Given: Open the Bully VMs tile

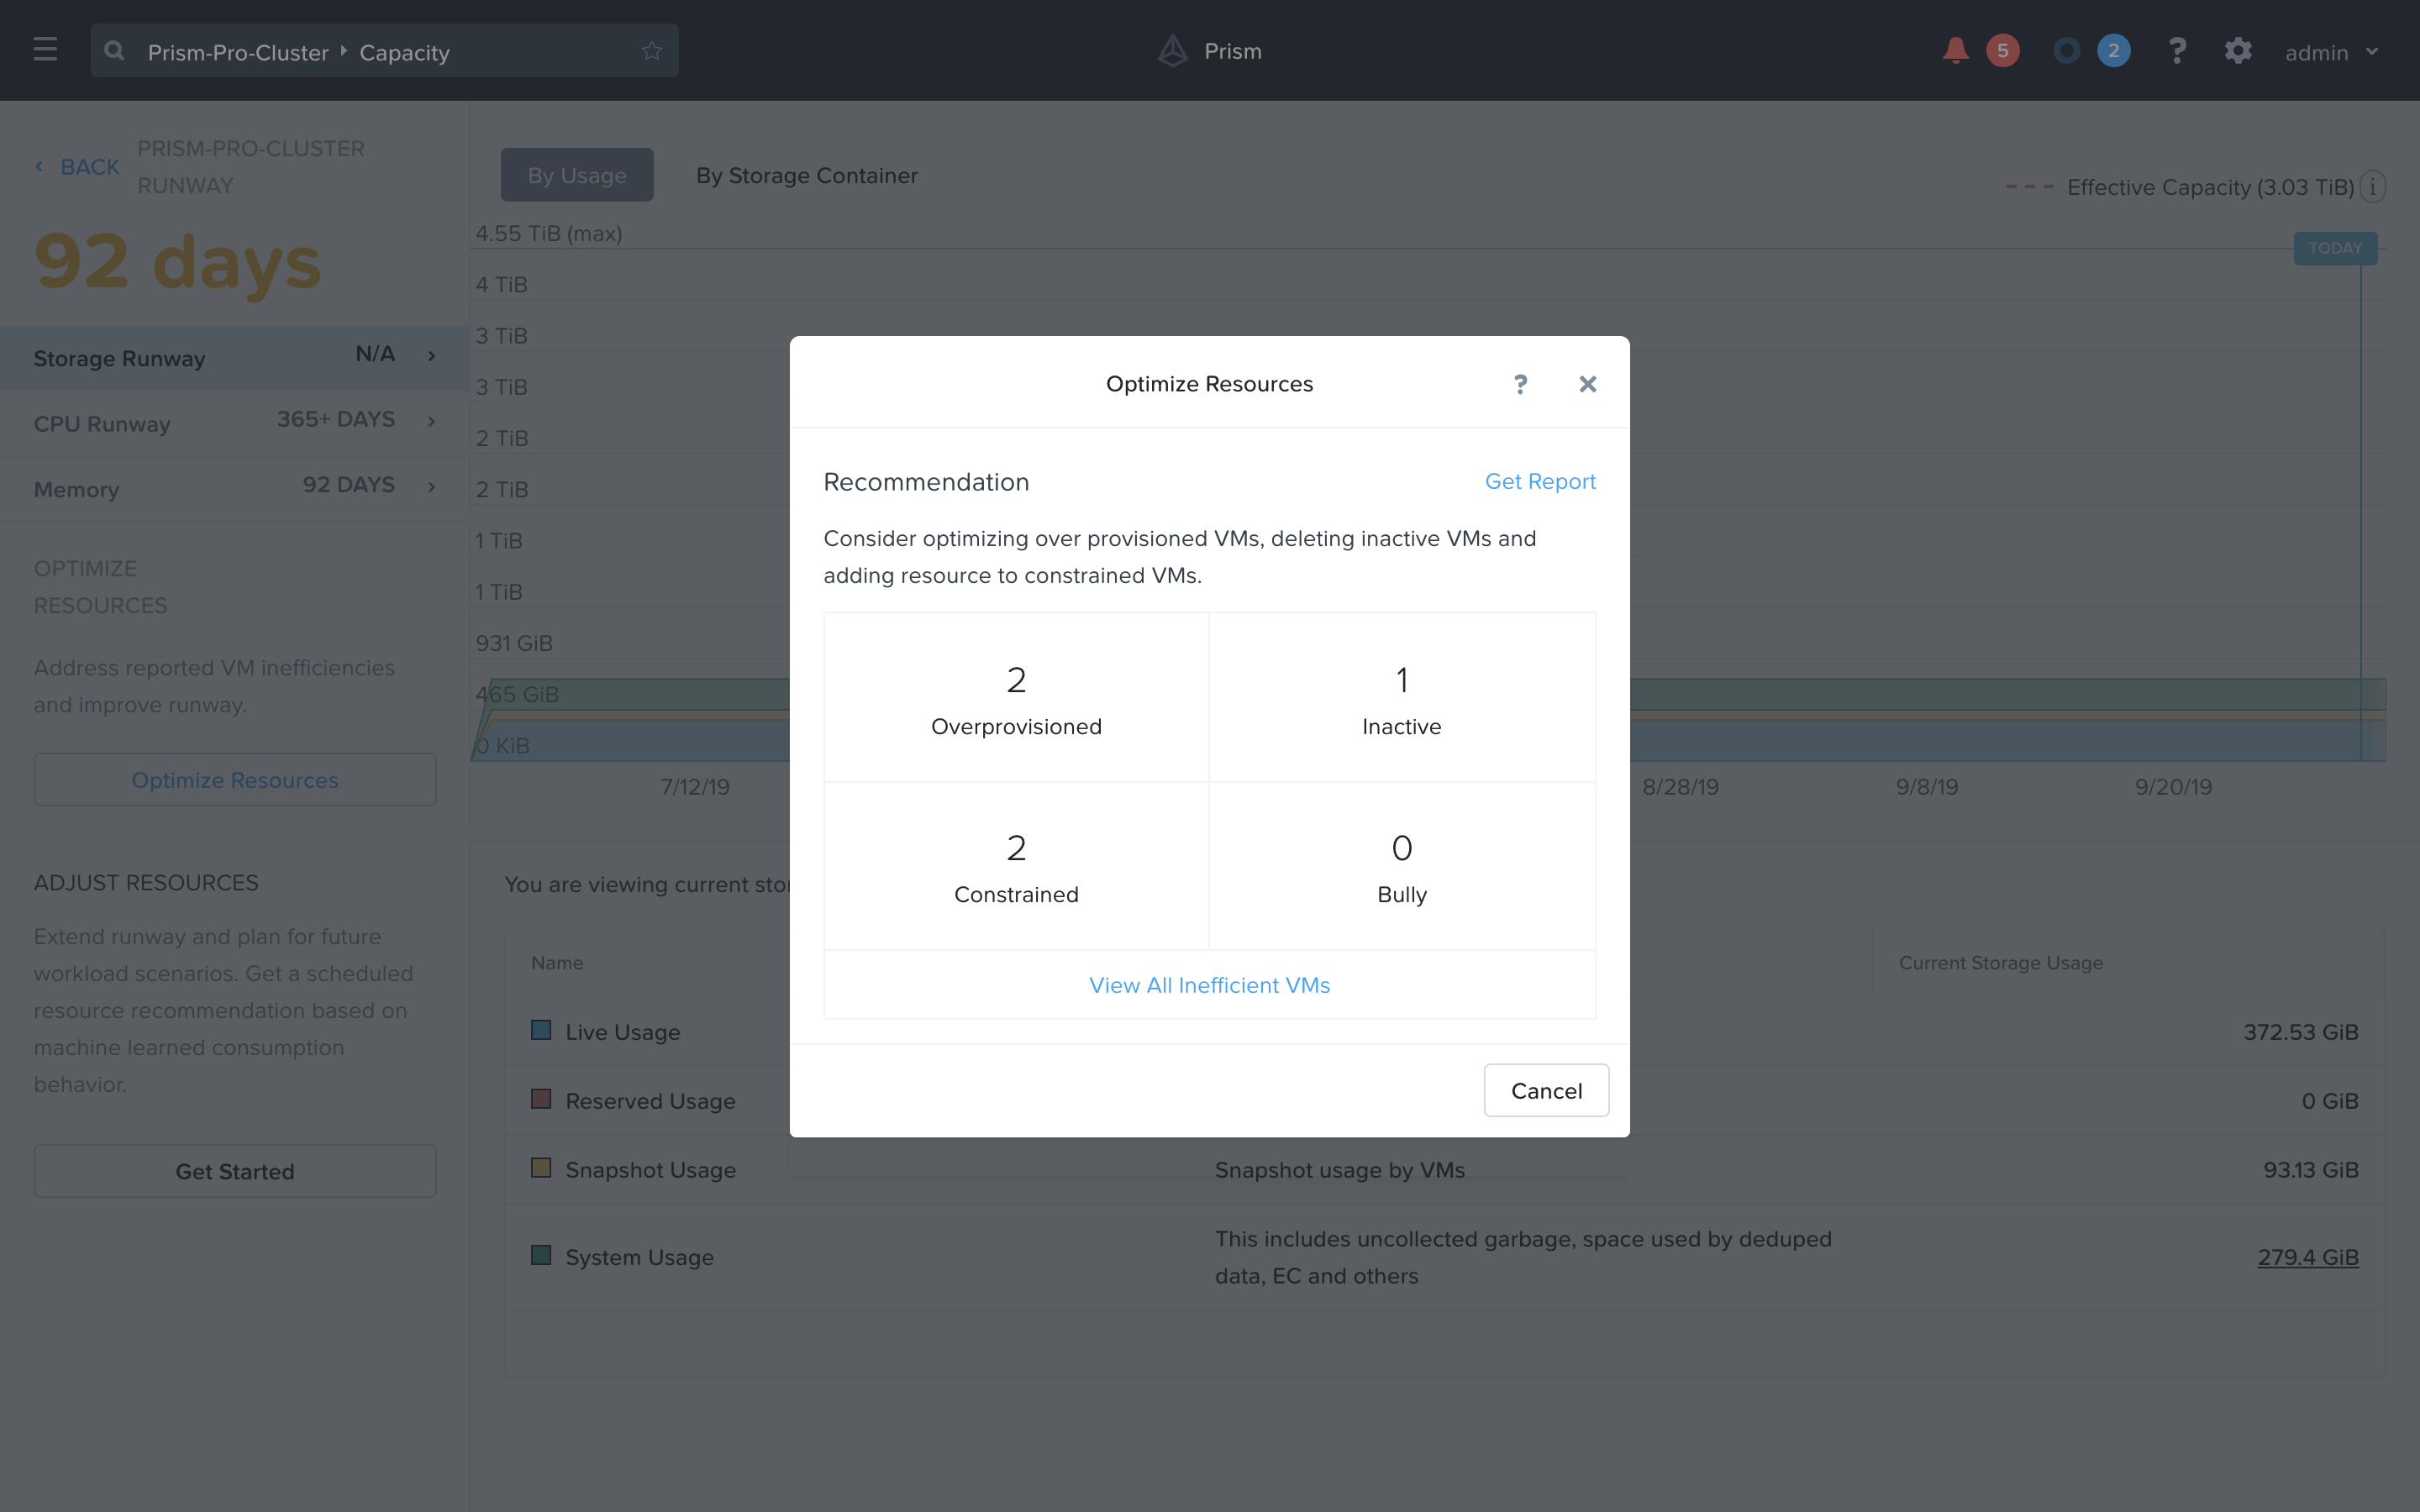Looking at the screenshot, I should (1402, 866).
